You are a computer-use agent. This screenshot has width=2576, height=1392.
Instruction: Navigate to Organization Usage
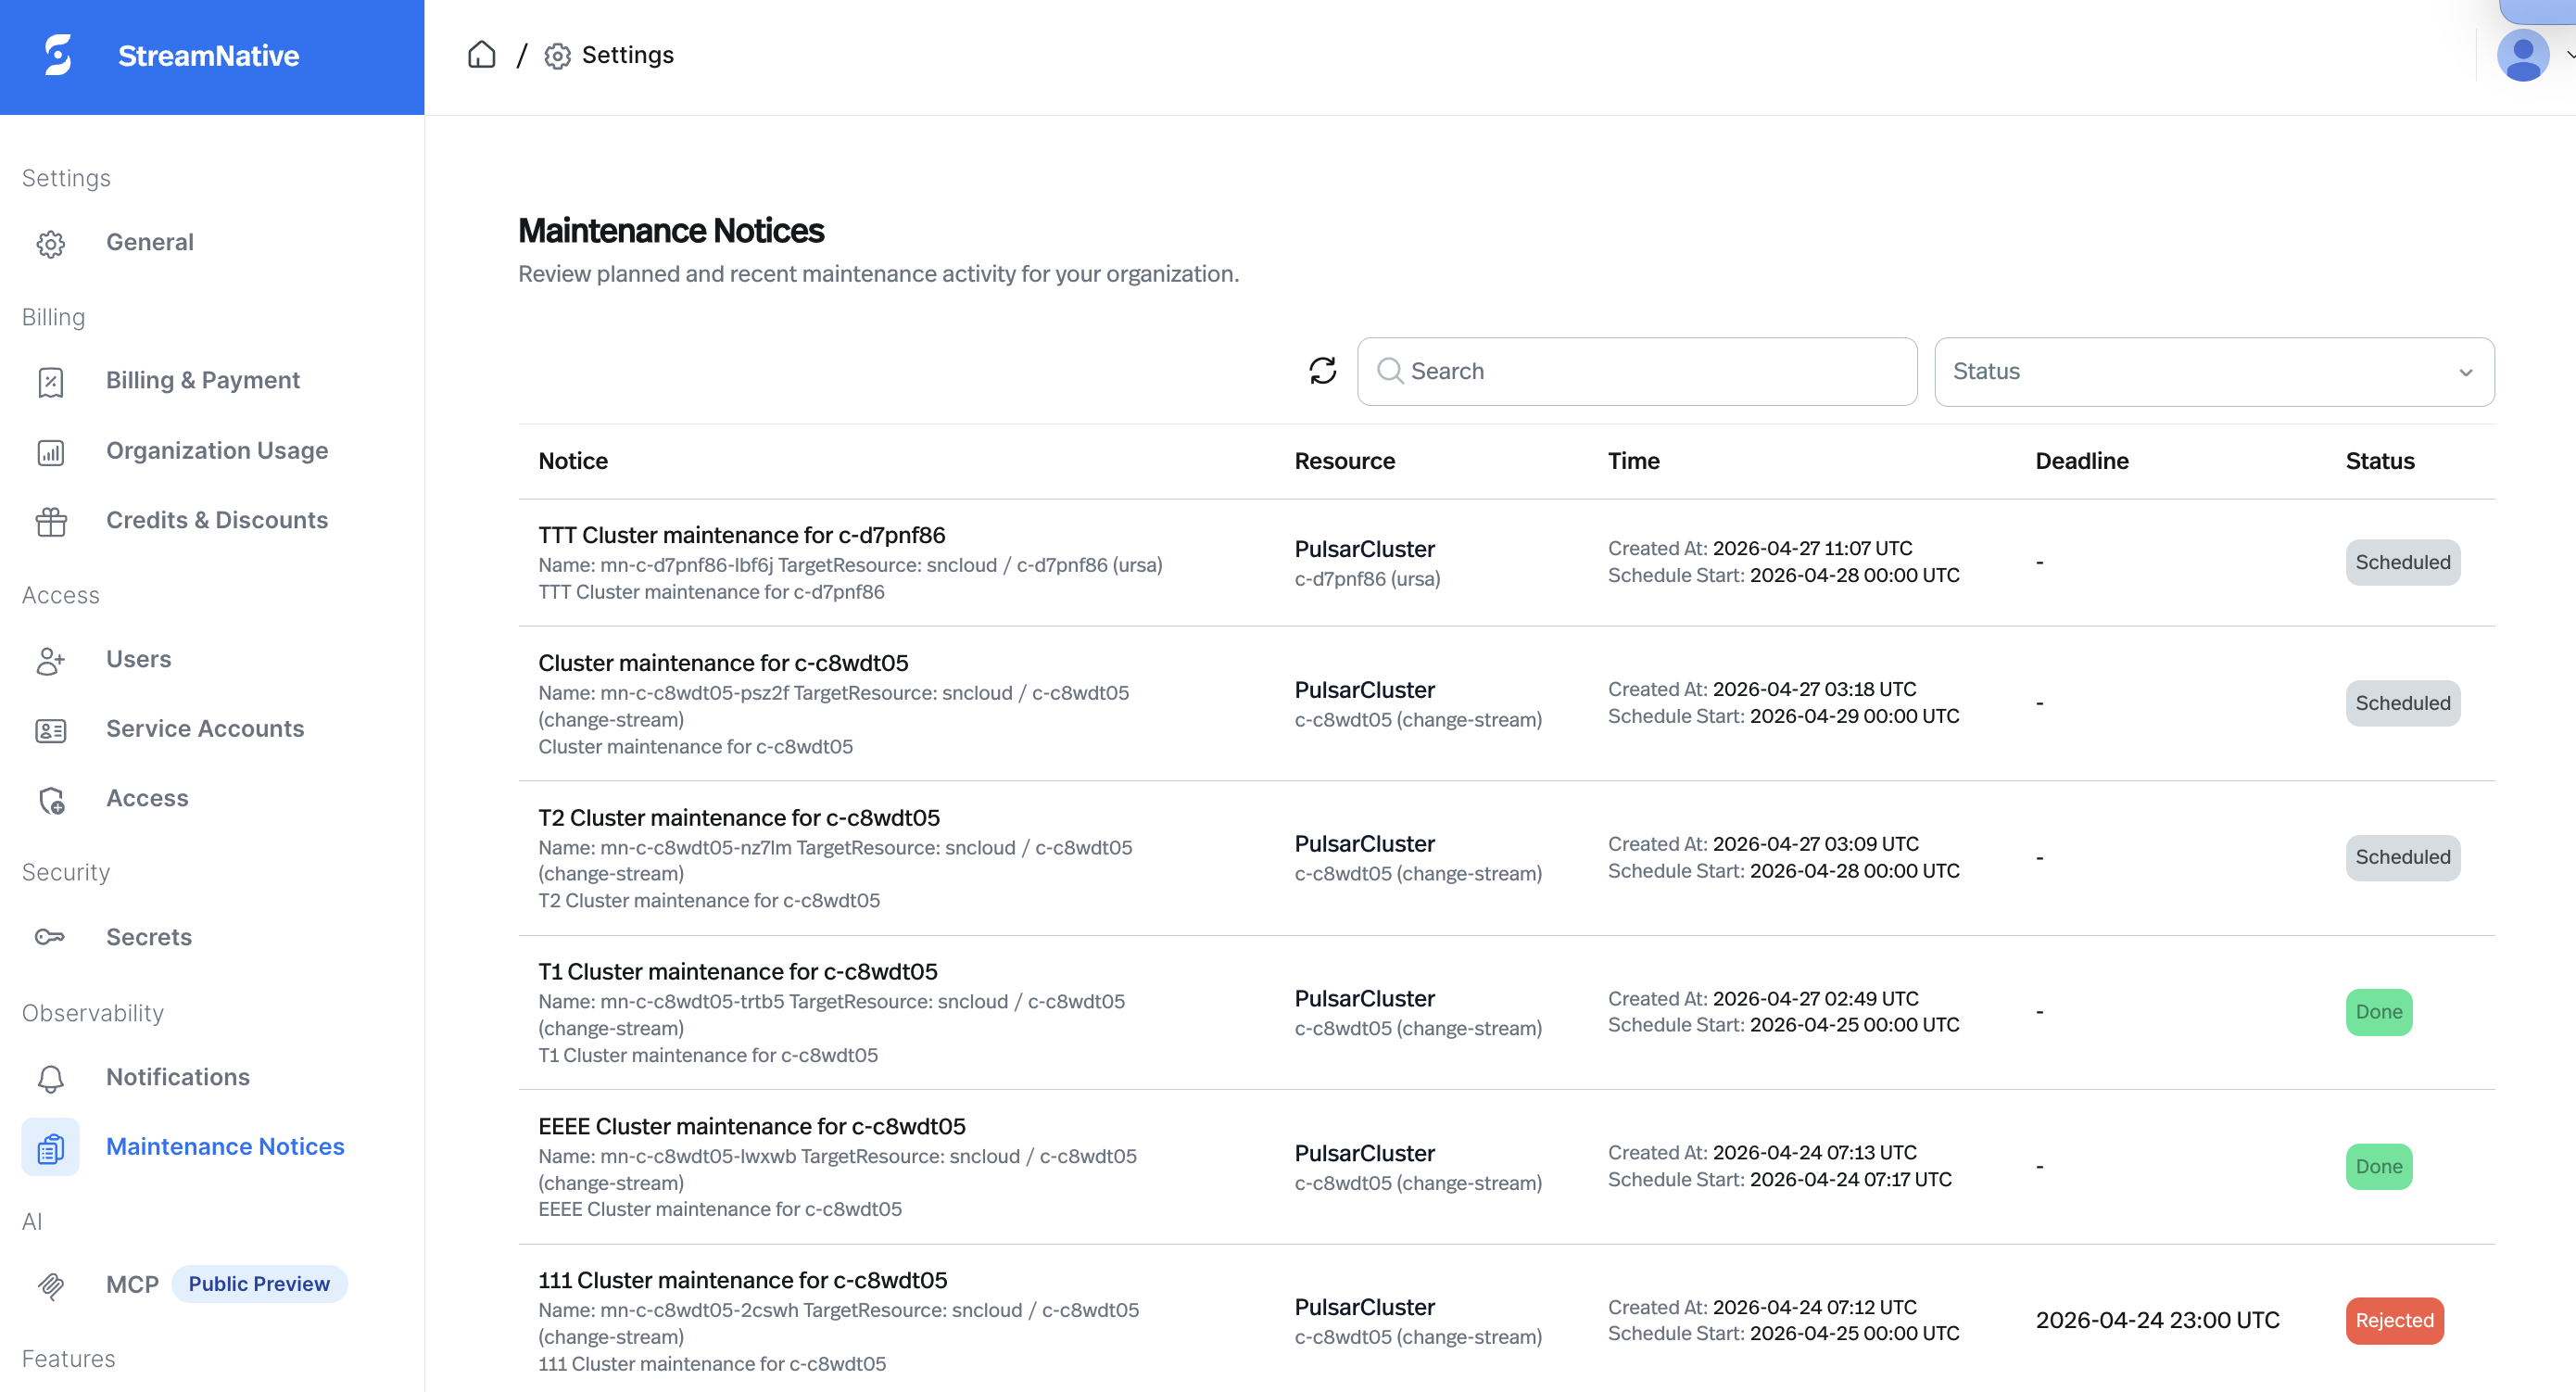coord(217,450)
